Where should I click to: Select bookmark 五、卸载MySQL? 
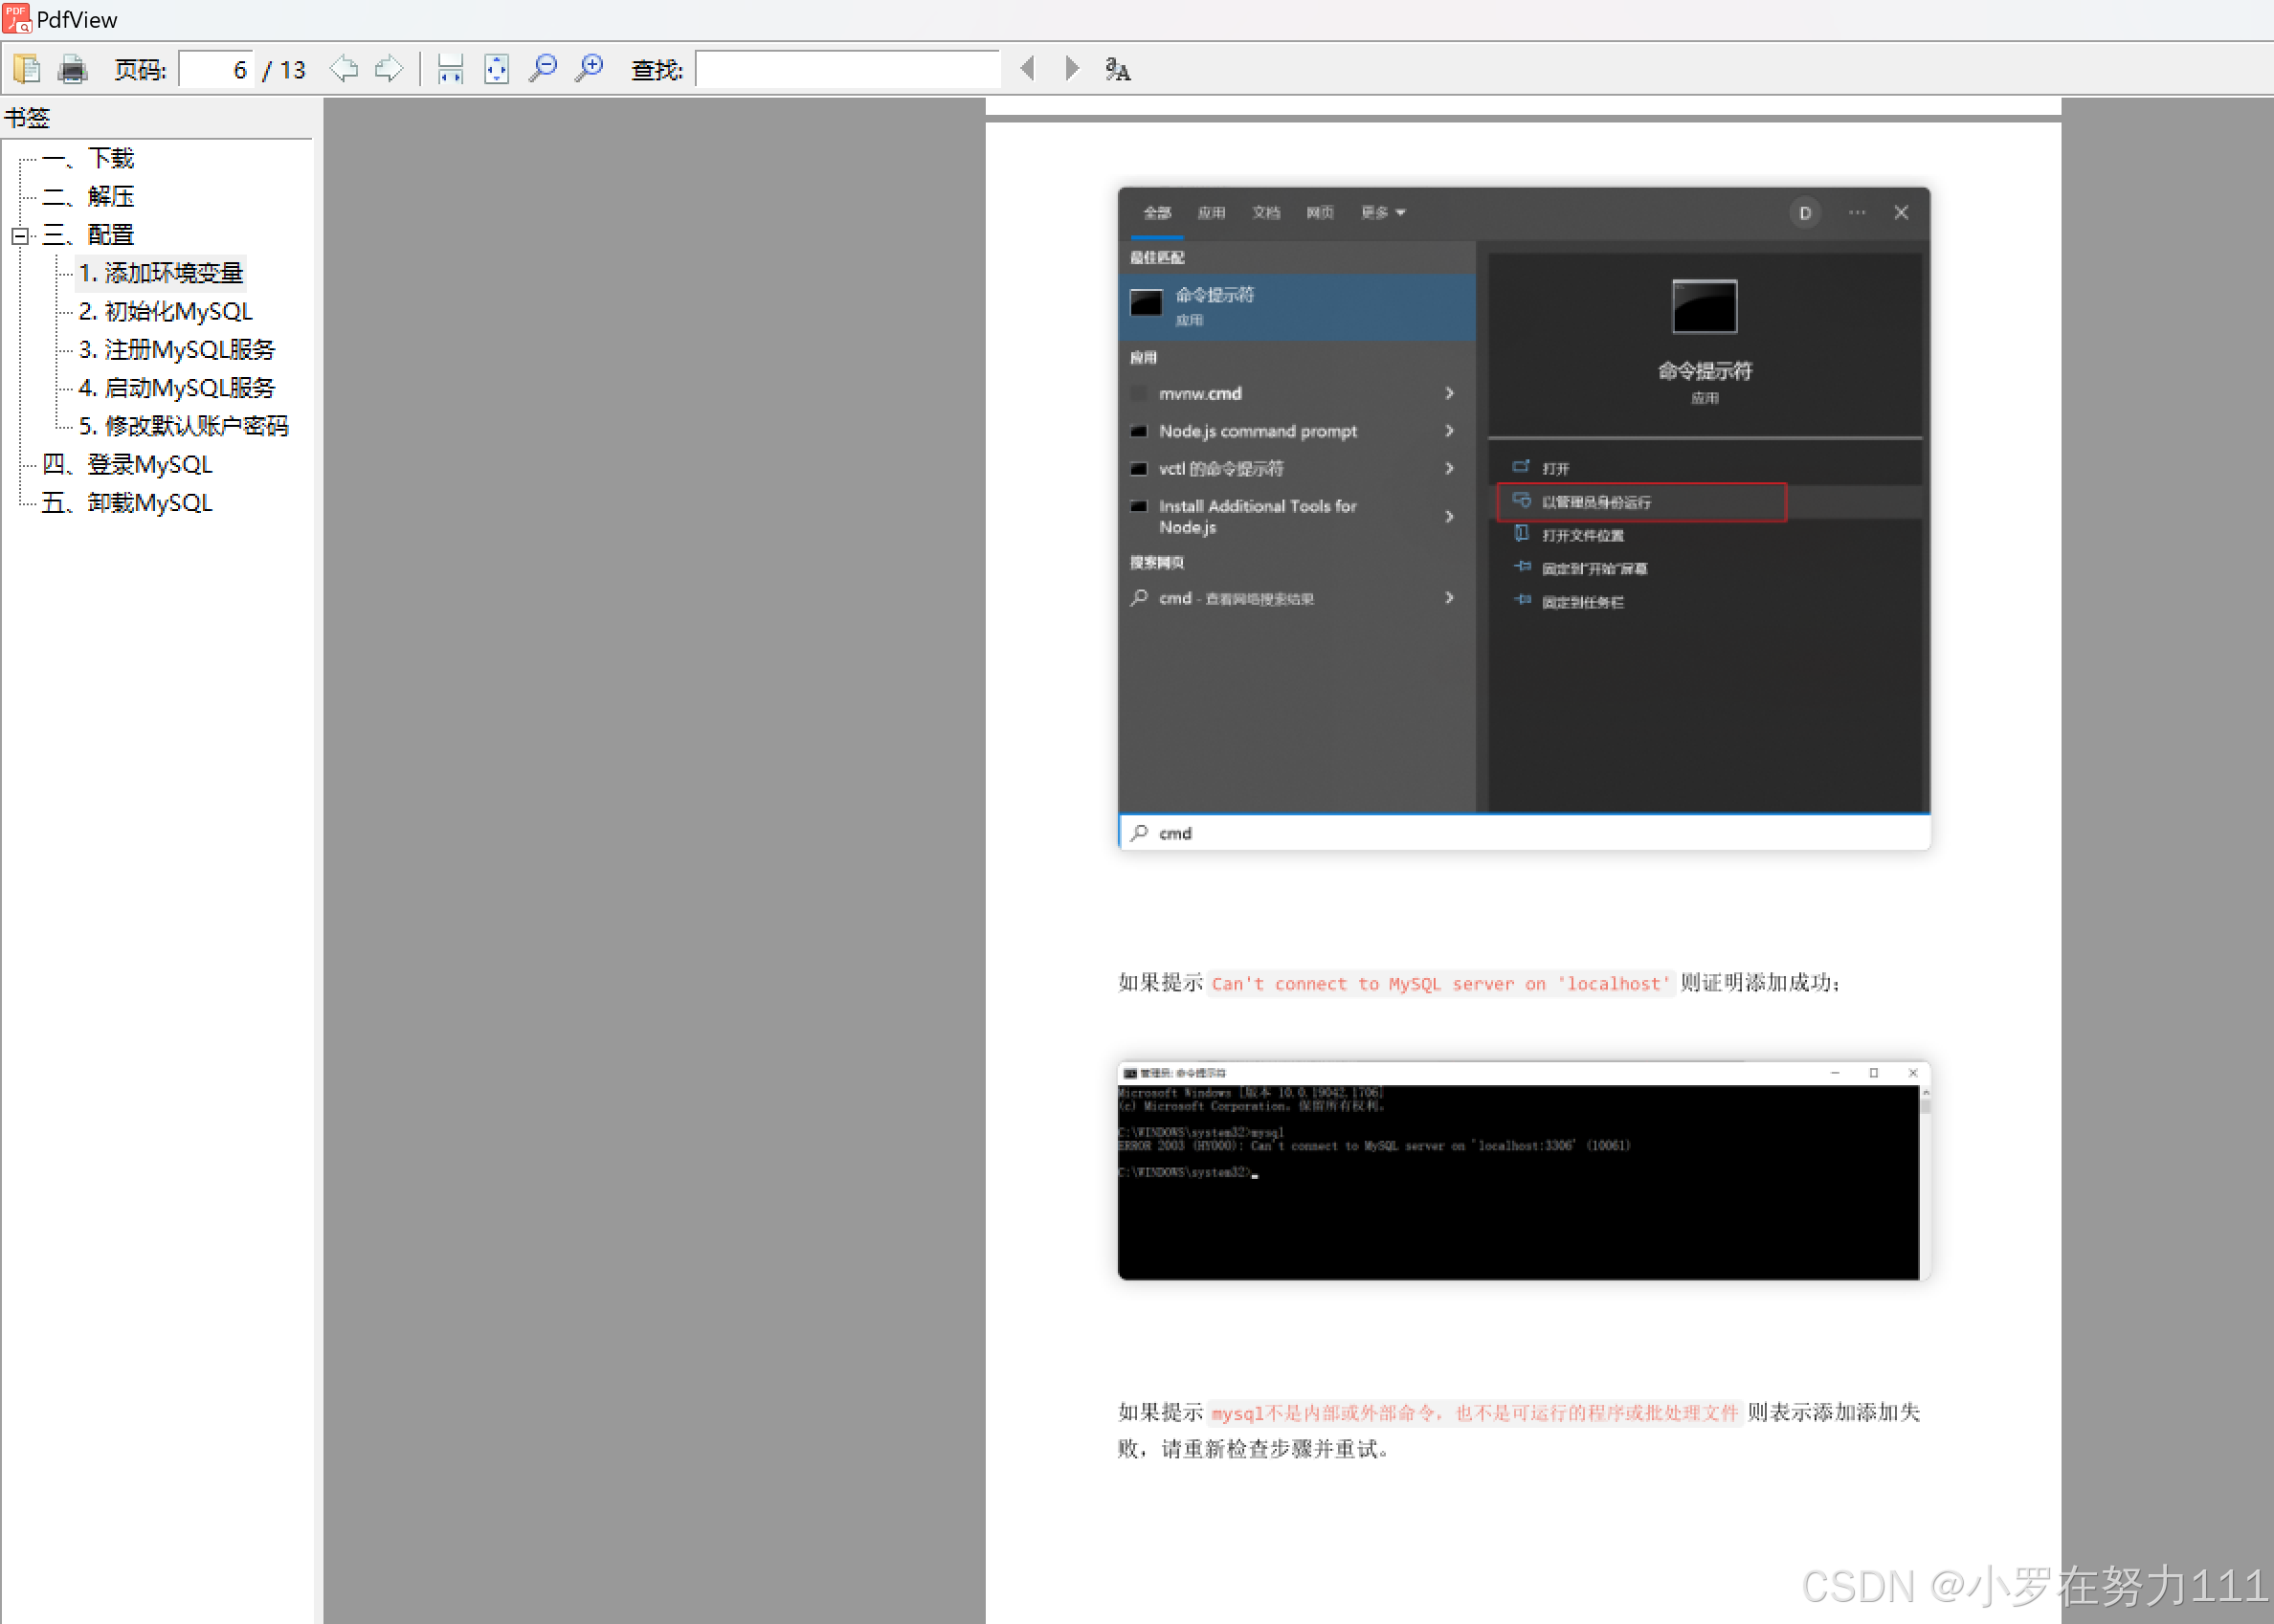point(127,502)
